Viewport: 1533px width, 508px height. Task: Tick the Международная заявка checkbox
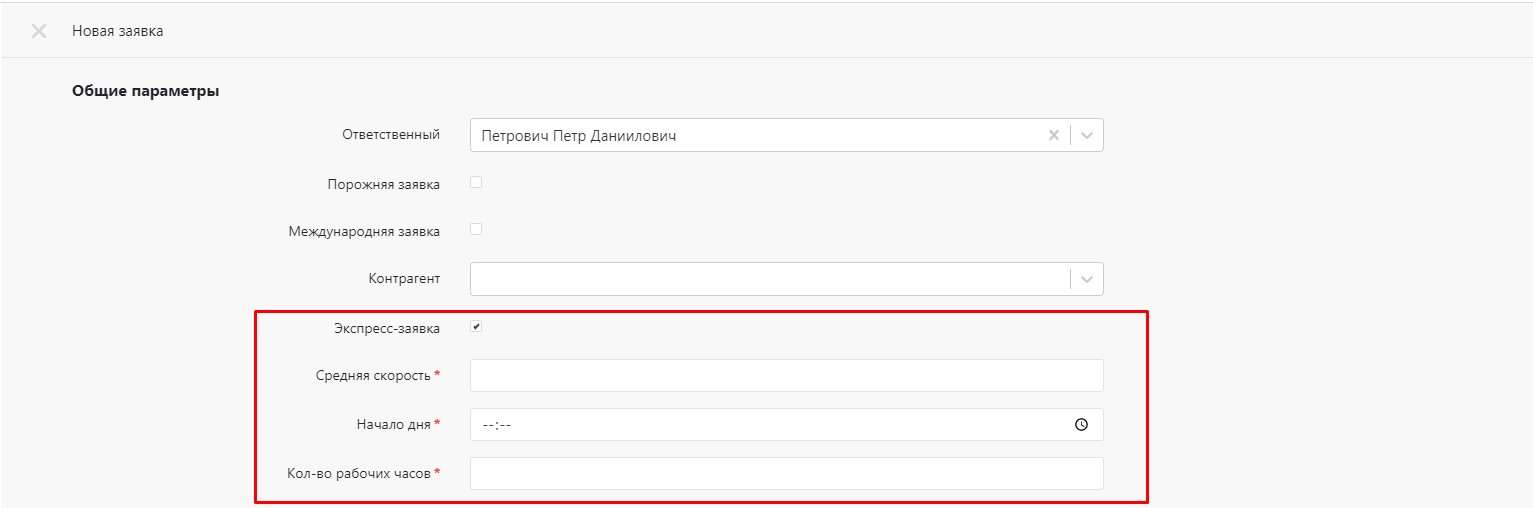(x=476, y=228)
